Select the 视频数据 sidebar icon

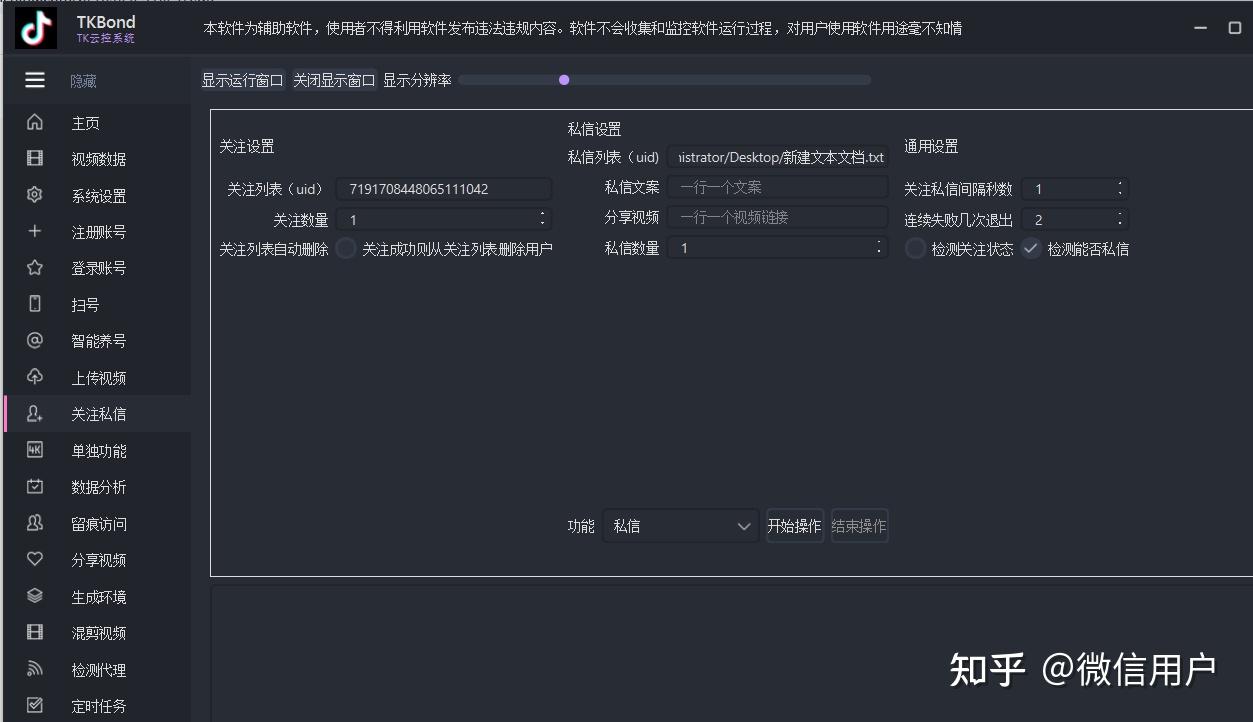pyautogui.click(x=34, y=158)
